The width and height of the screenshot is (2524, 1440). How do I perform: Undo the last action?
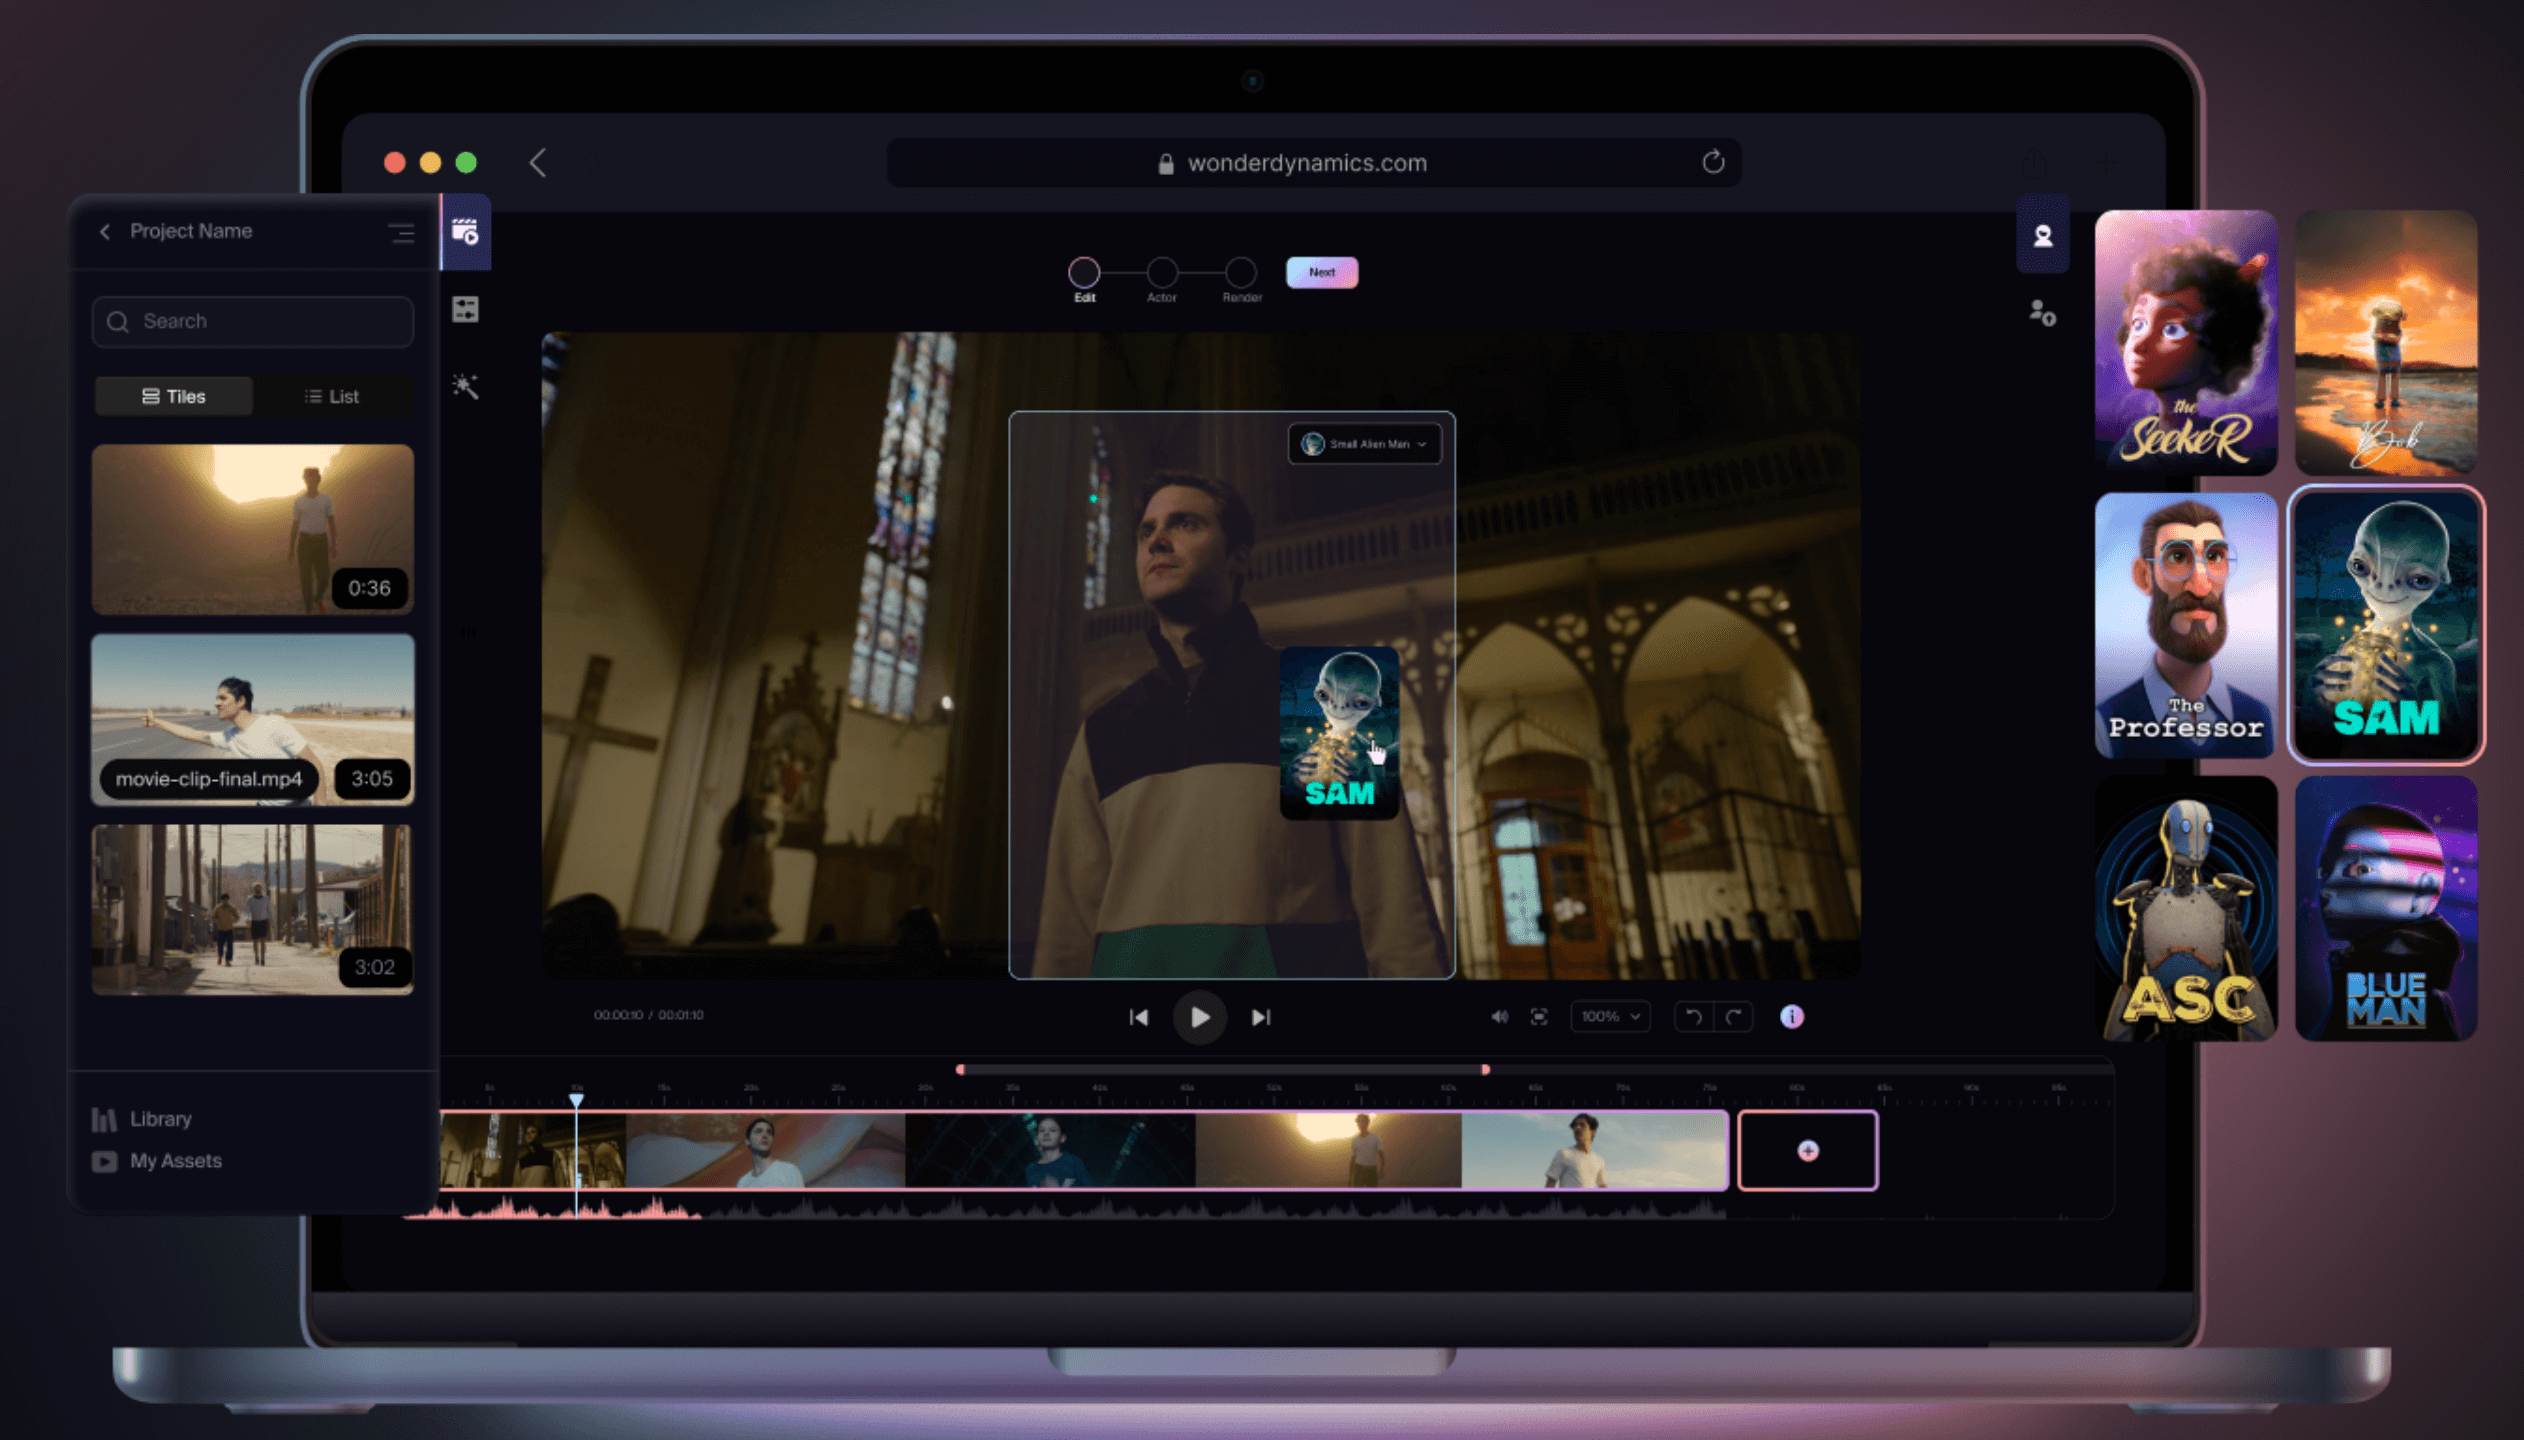pos(1693,1017)
